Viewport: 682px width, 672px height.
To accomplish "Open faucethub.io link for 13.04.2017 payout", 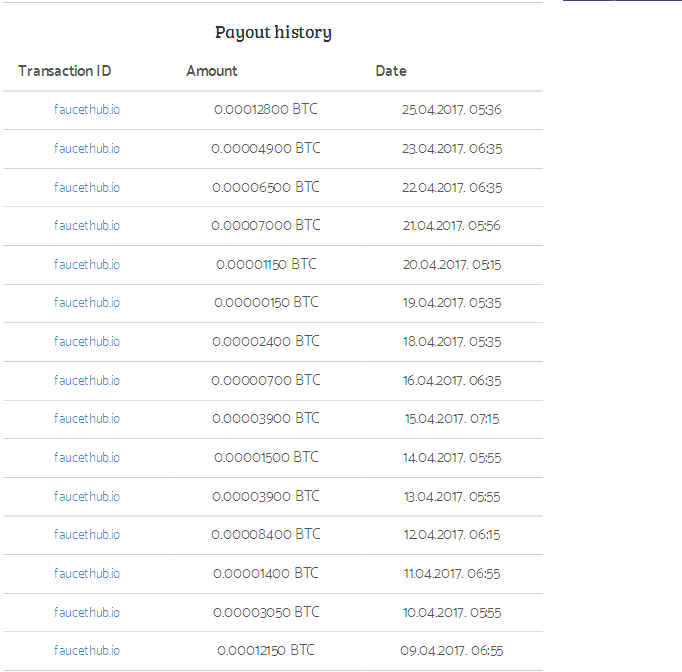I will pyautogui.click(x=87, y=496).
